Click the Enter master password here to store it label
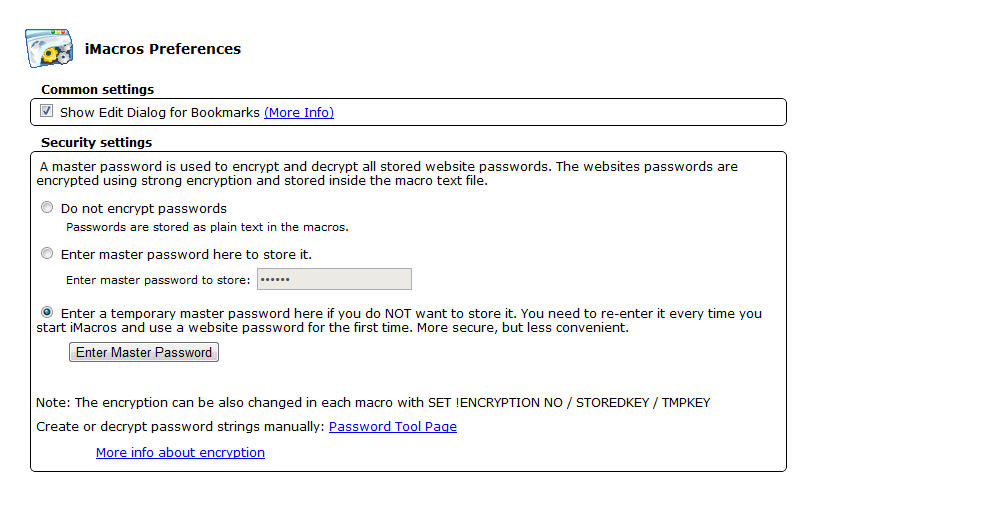The width and height of the screenshot is (986, 522). 186,255
